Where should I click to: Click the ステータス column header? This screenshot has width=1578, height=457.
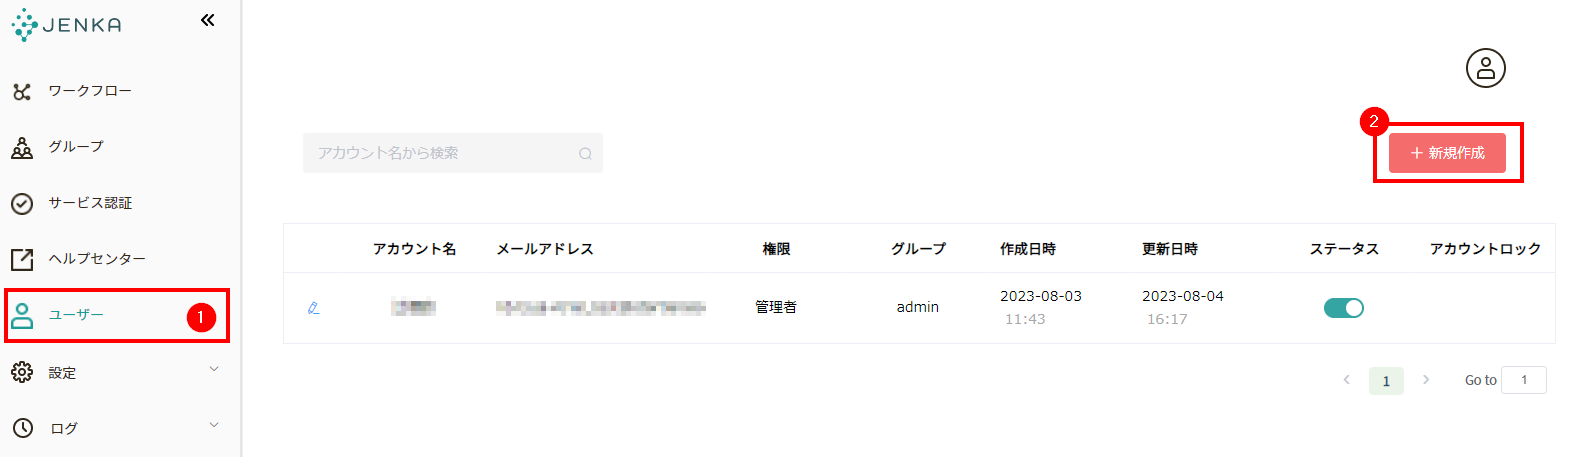1344,249
